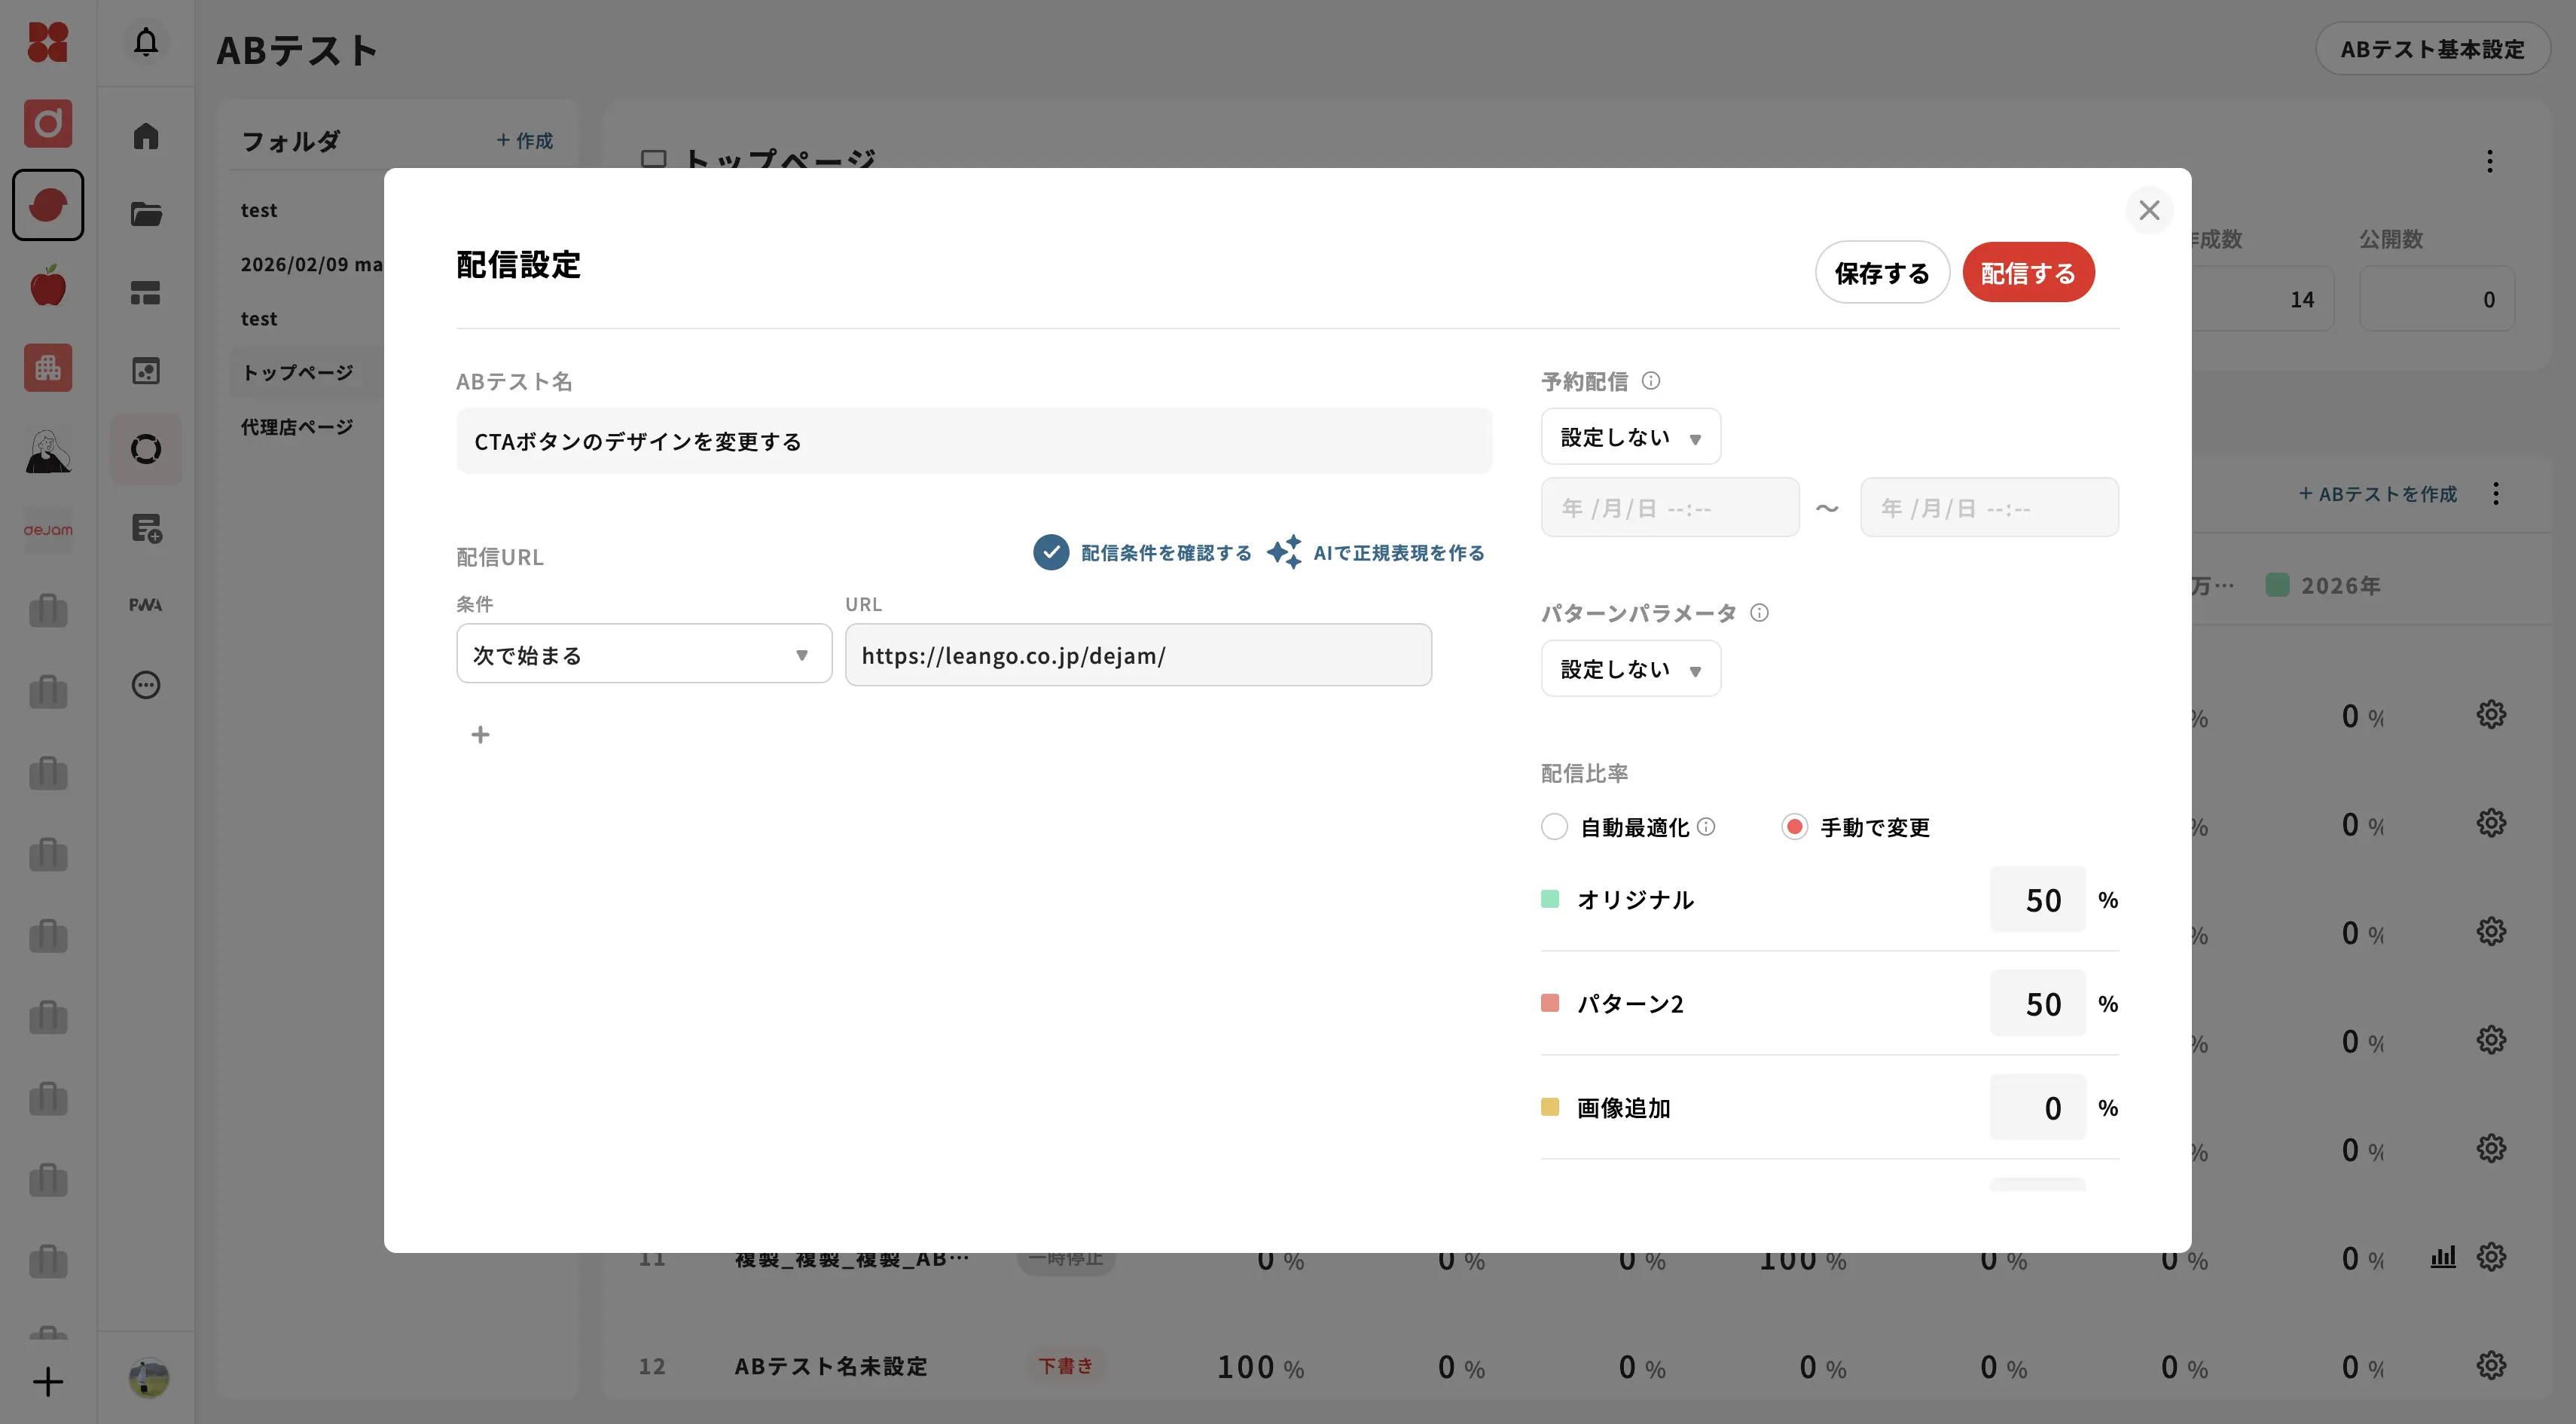Click the yellow 画像追加 color swatch
This screenshot has height=1424, width=2576.
(x=1550, y=1107)
